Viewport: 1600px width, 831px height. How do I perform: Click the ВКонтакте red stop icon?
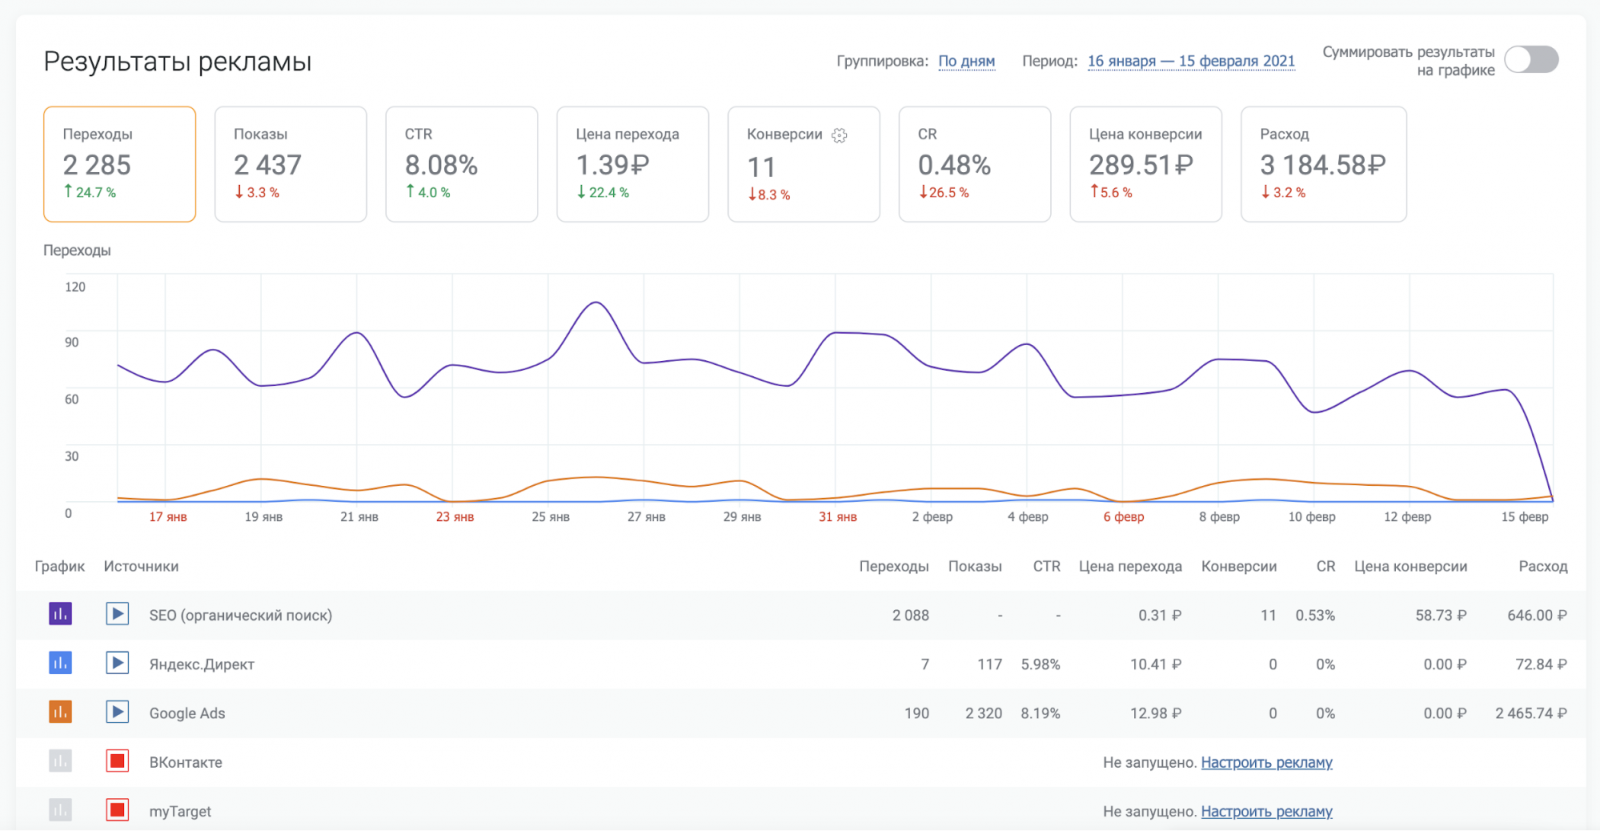[x=117, y=761]
